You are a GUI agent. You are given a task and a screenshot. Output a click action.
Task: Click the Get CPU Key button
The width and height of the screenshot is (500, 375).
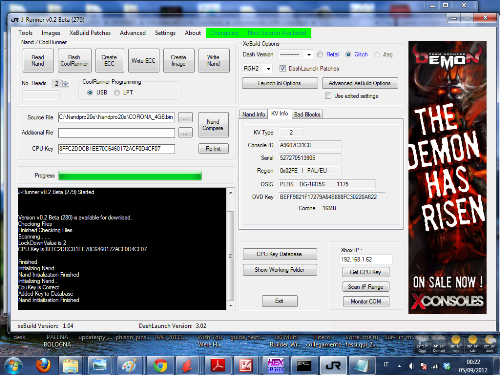pyautogui.click(x=366, y=272)
